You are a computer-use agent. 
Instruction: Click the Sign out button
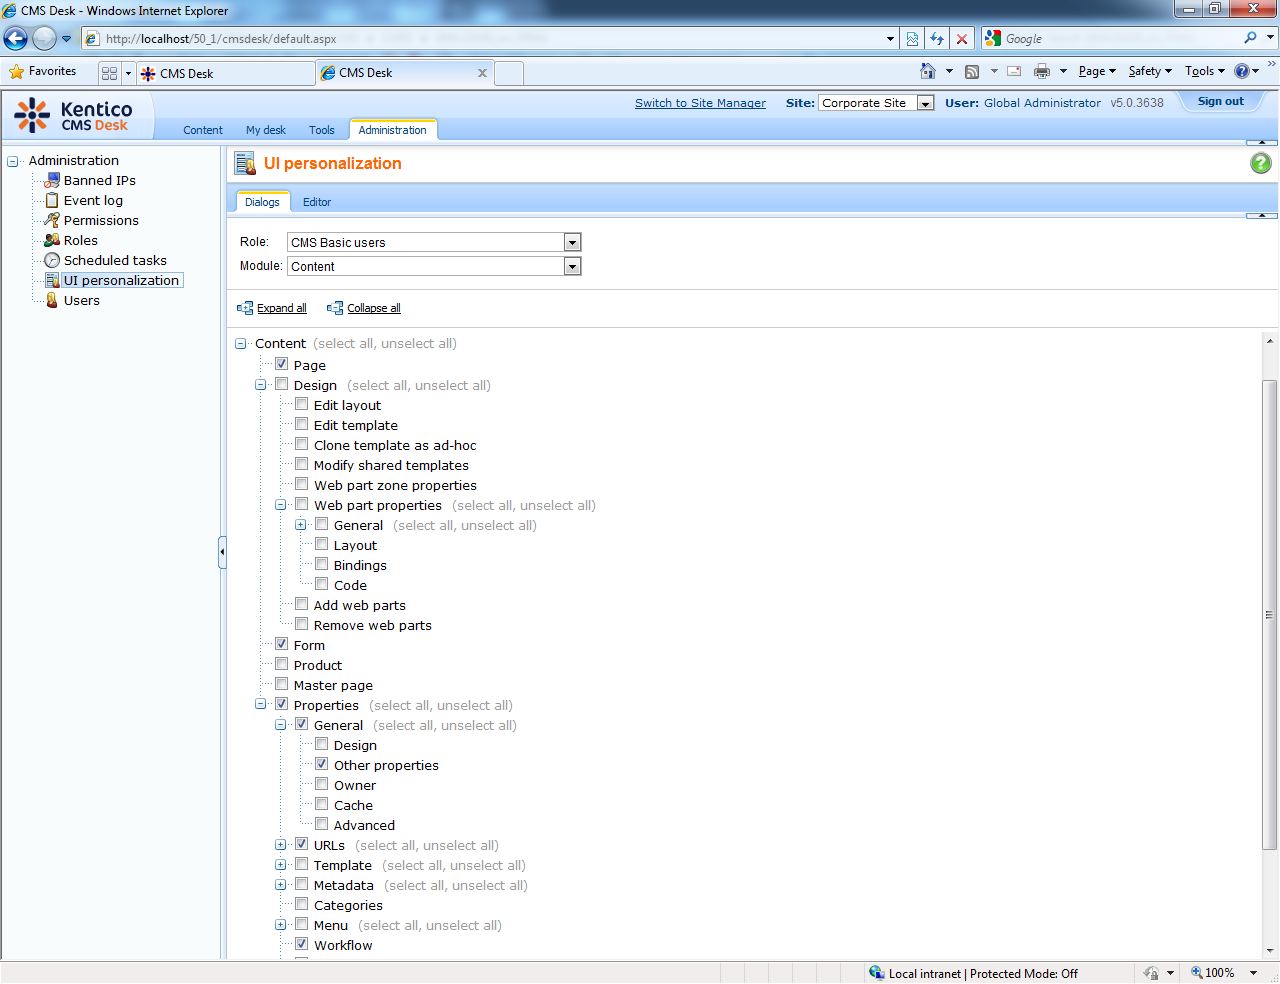click(1220, 101)
